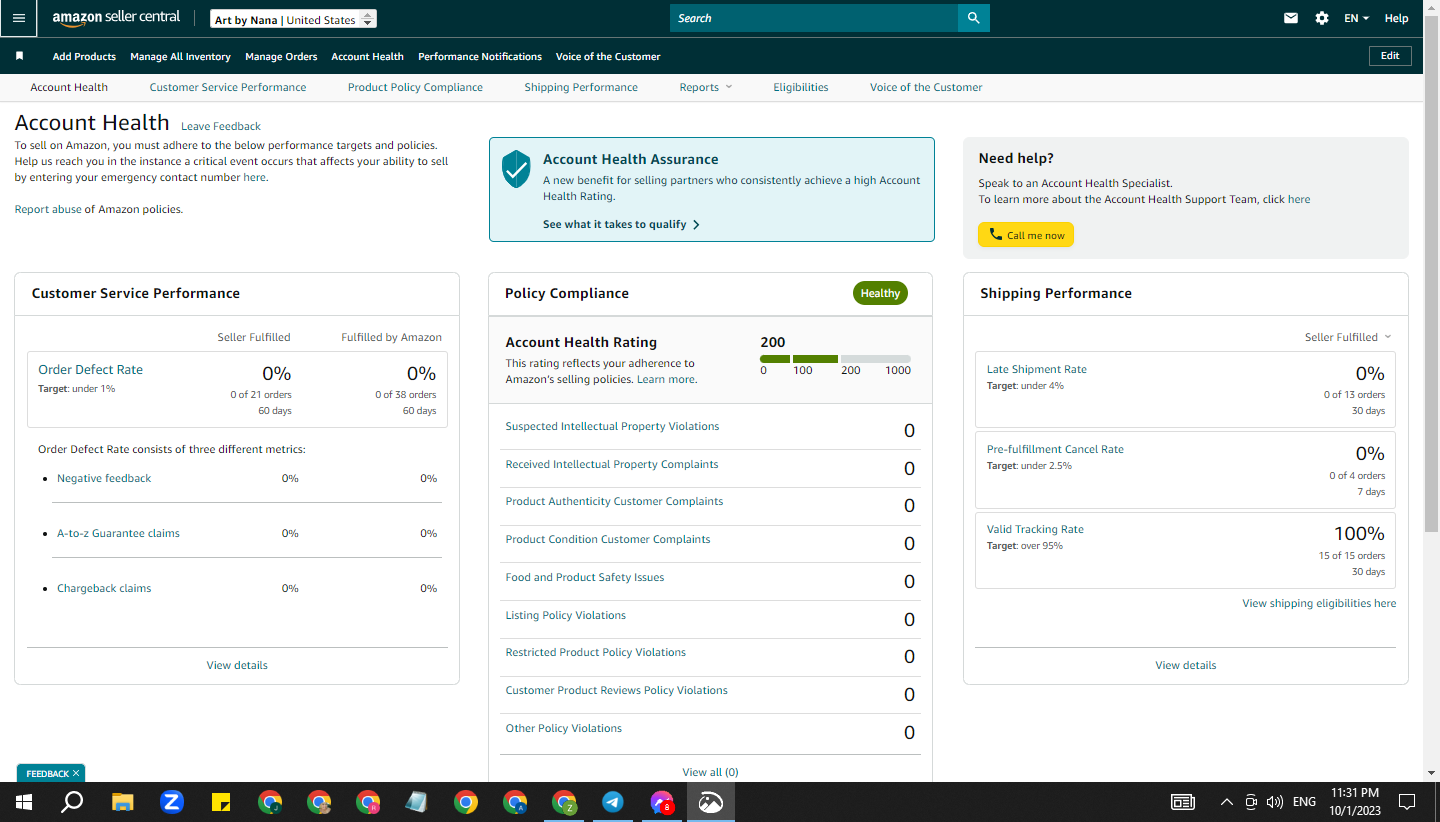The width and height of the screenshot is (1440, 822).
Task: Open the Late Shipment Rate link
Action: (1037, 369)
